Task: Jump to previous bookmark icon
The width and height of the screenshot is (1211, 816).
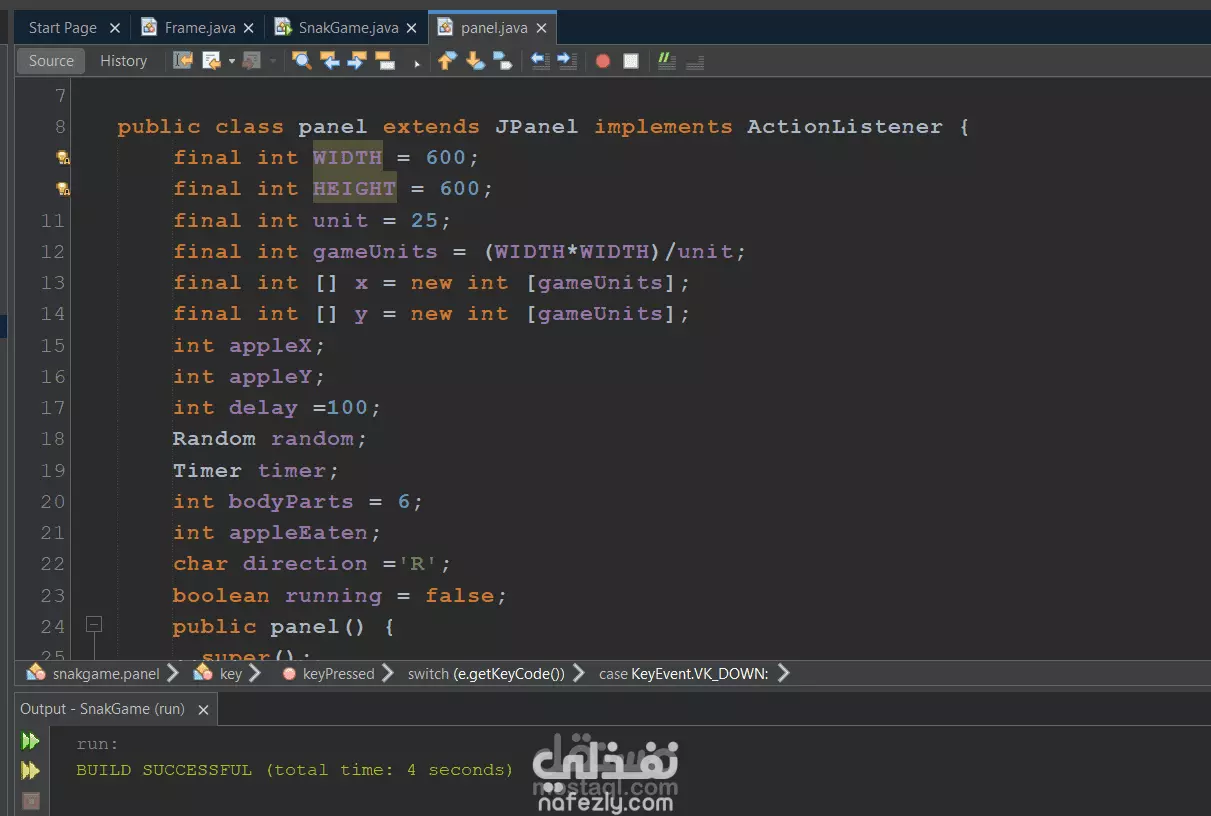Action: coord(447,61)
